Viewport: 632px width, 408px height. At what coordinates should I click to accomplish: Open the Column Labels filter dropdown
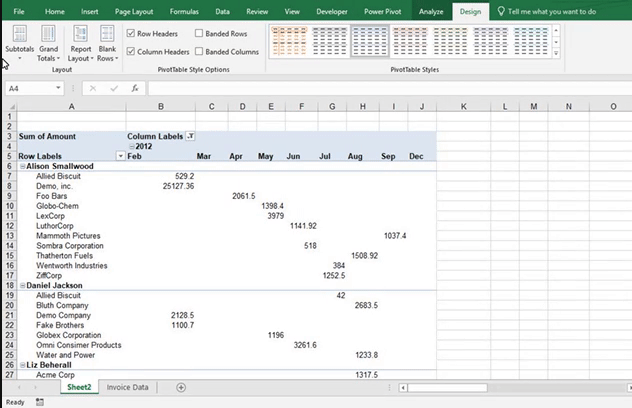pos(191,136)
